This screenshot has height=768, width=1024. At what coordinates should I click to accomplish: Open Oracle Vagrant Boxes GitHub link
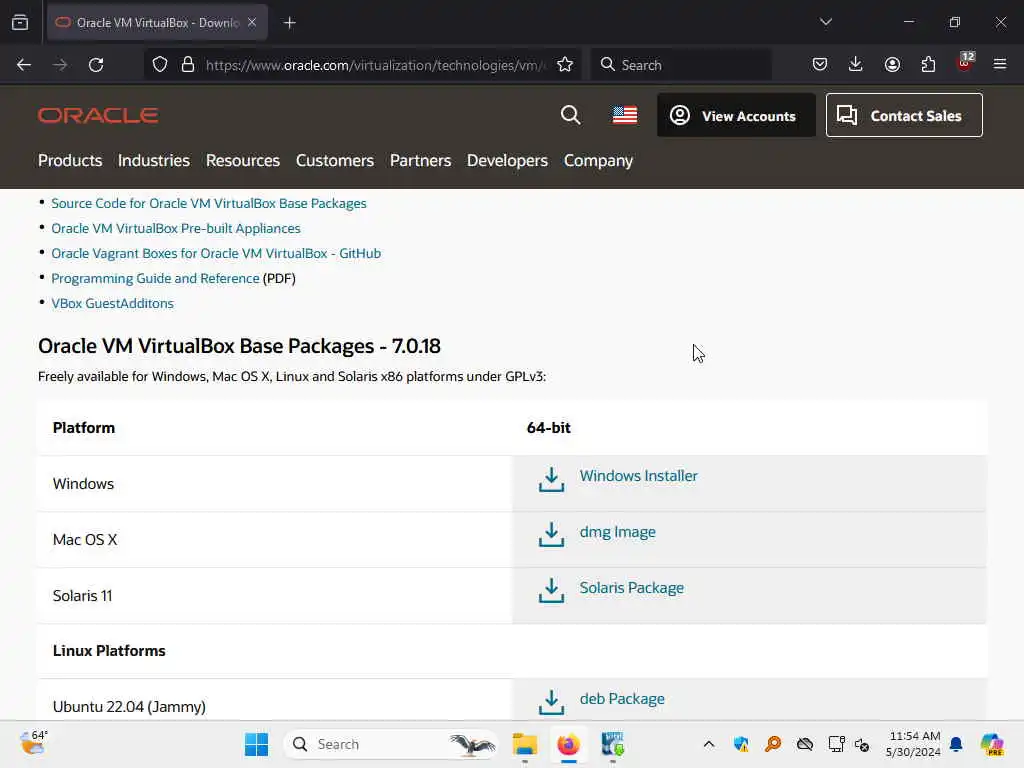coord(216,253)
